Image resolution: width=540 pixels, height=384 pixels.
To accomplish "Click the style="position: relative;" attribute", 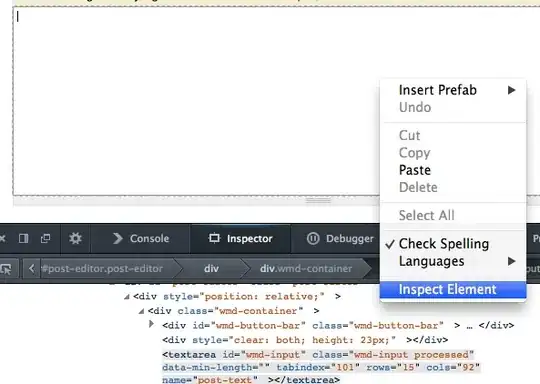I will point(244,297).
